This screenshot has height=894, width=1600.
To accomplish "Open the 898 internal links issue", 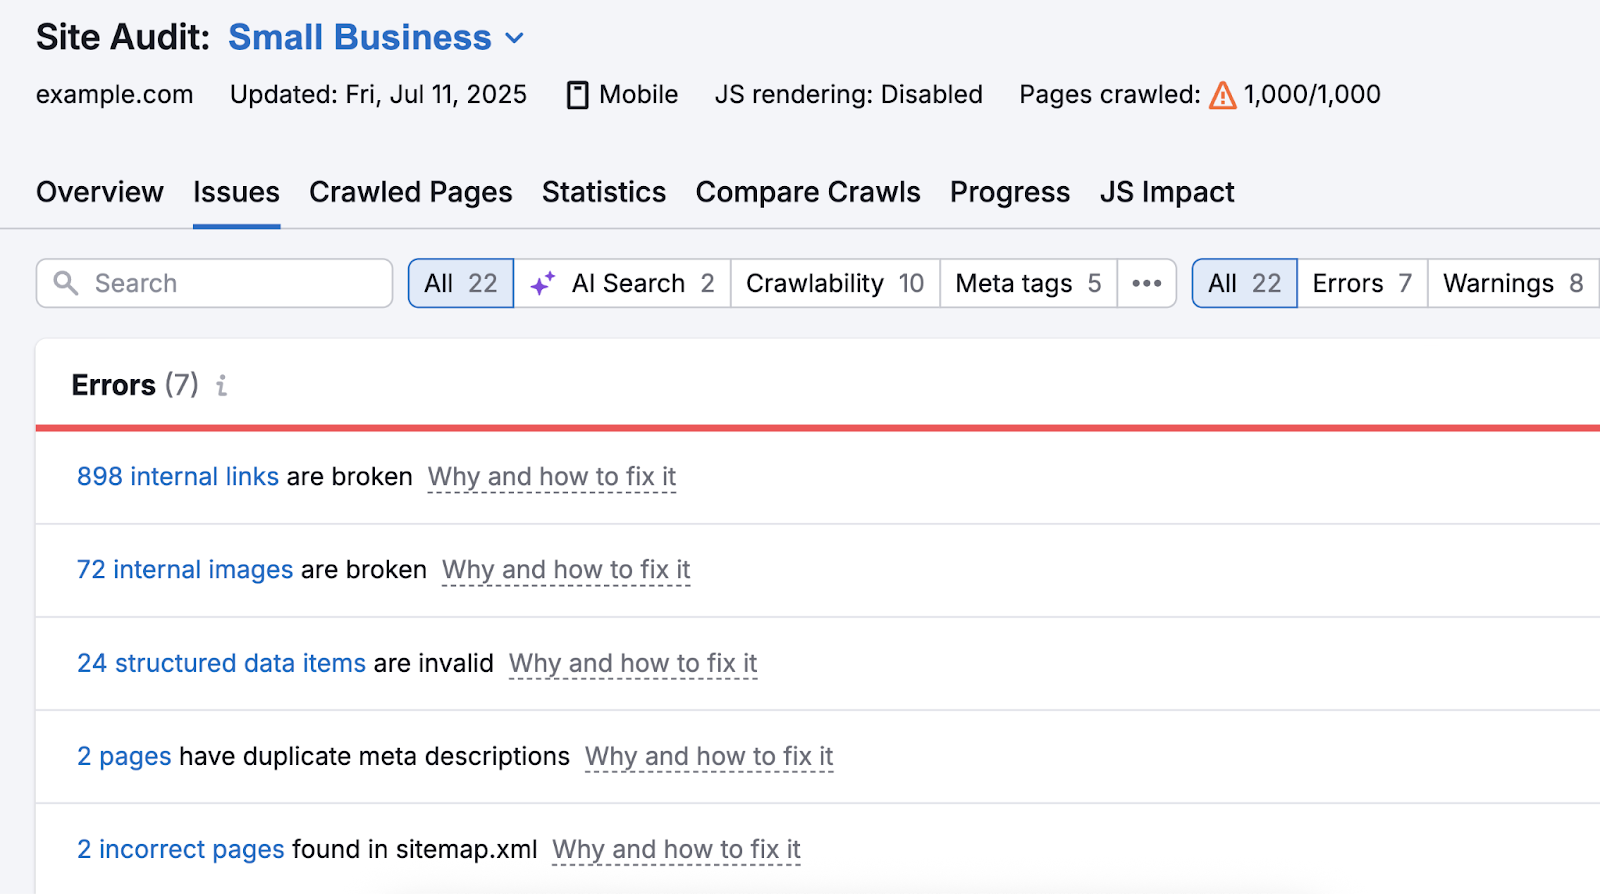I will tap(177, 476).
